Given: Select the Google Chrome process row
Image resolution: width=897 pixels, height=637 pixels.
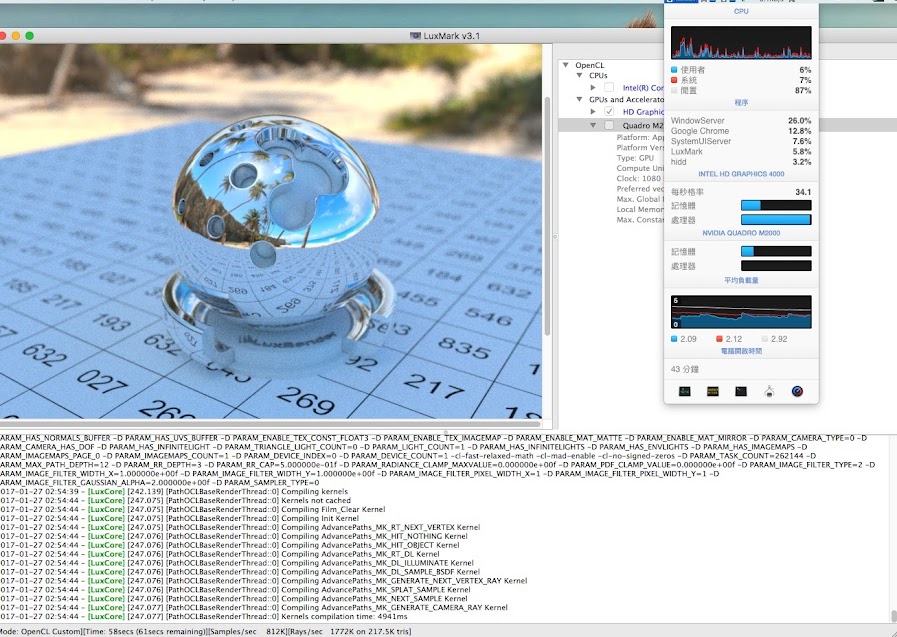Looking at the screenshot, I should 741,131.
